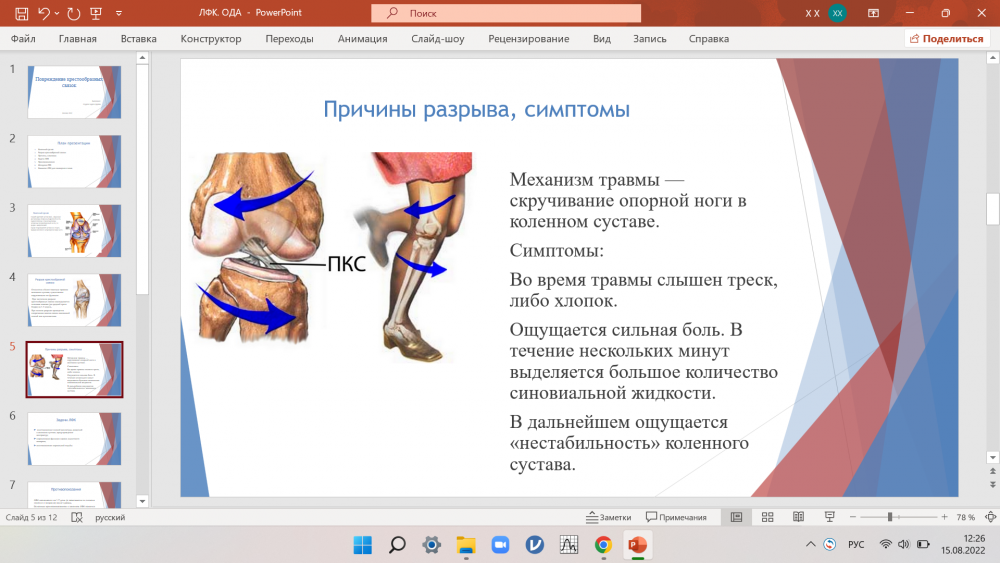Go to next slide double-arrow
Image resolution: width=1000 pixels, height=563 pixels.
point(992,485)
